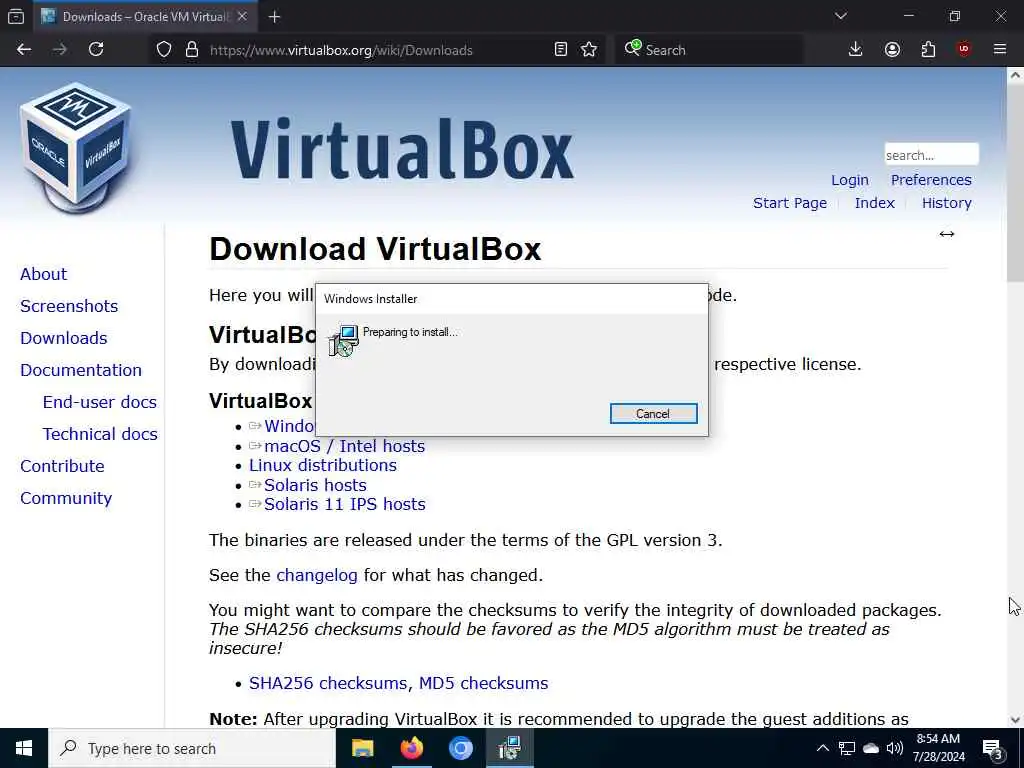Viewport: 1024px width, 768px height.
Task: Toggle reader view icon in address bar
Action: (561, 50)
